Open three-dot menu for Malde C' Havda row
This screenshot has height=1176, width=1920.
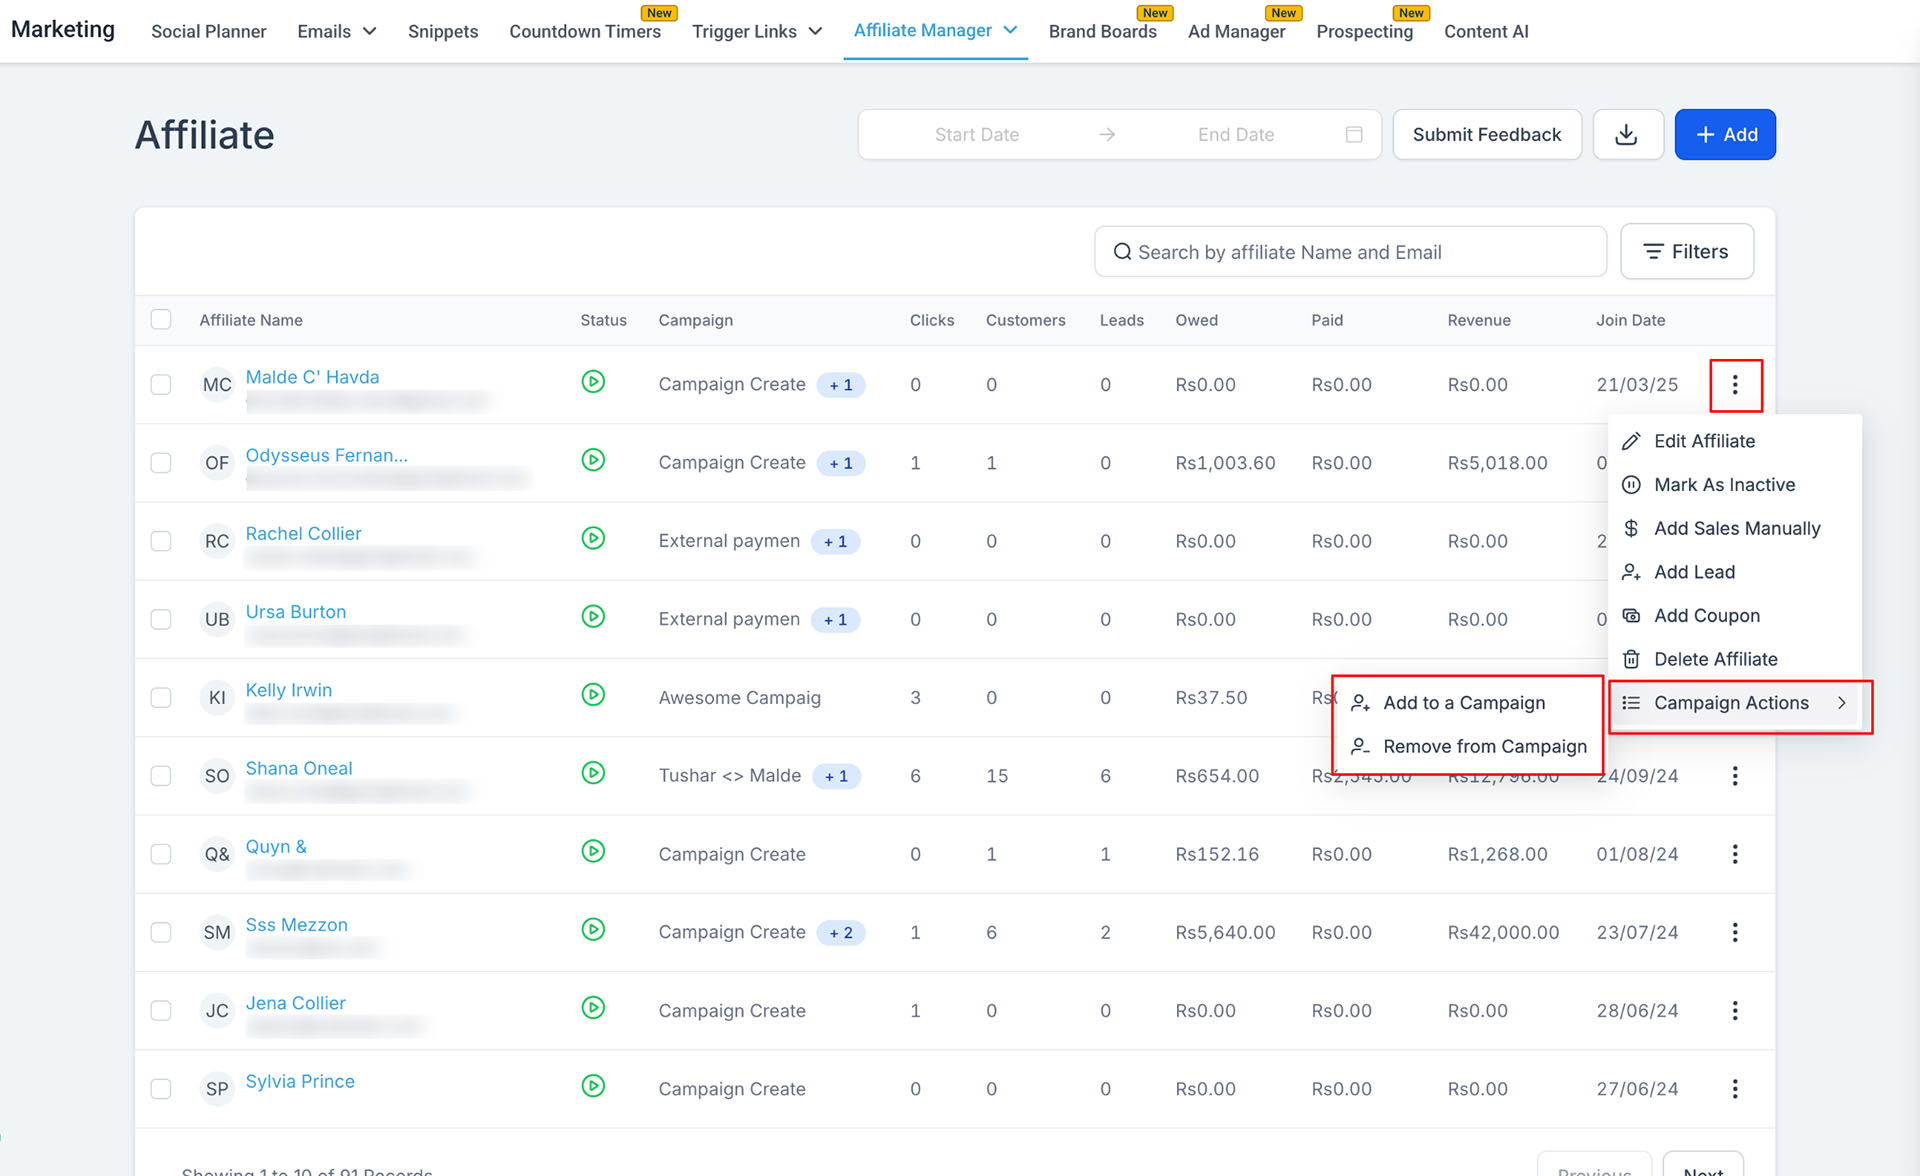(x=1735, y=385)
